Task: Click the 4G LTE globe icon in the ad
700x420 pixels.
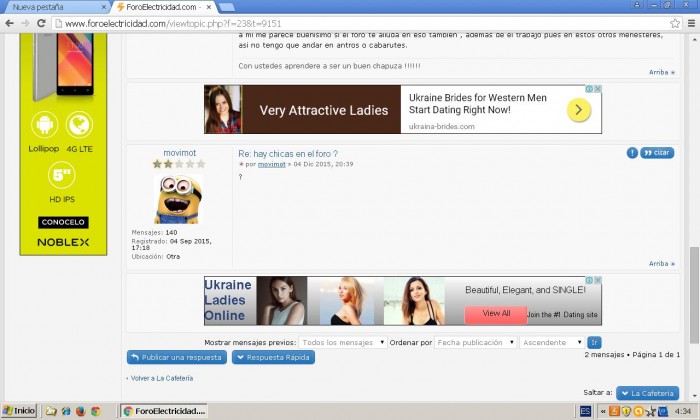Action: [x=79, y=125]
